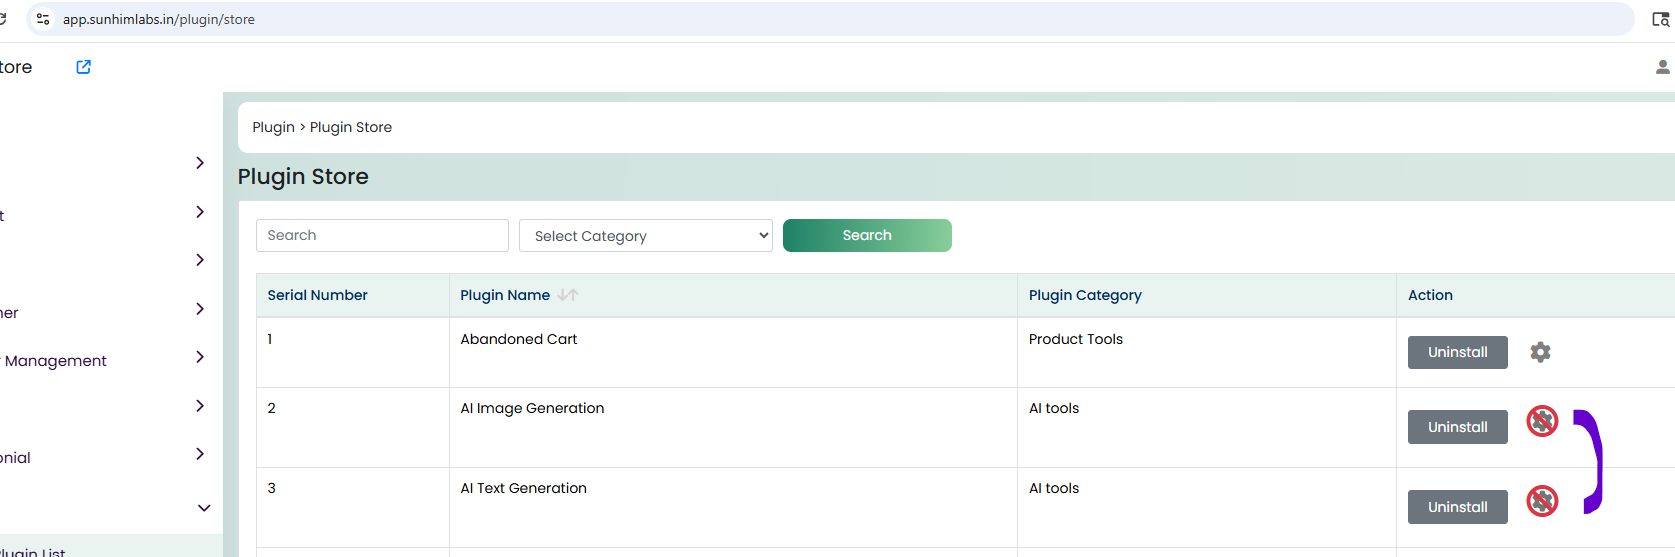Expand sidebar chevron below Management
This screenshot has width=1675, height=557.
(200, 406)
